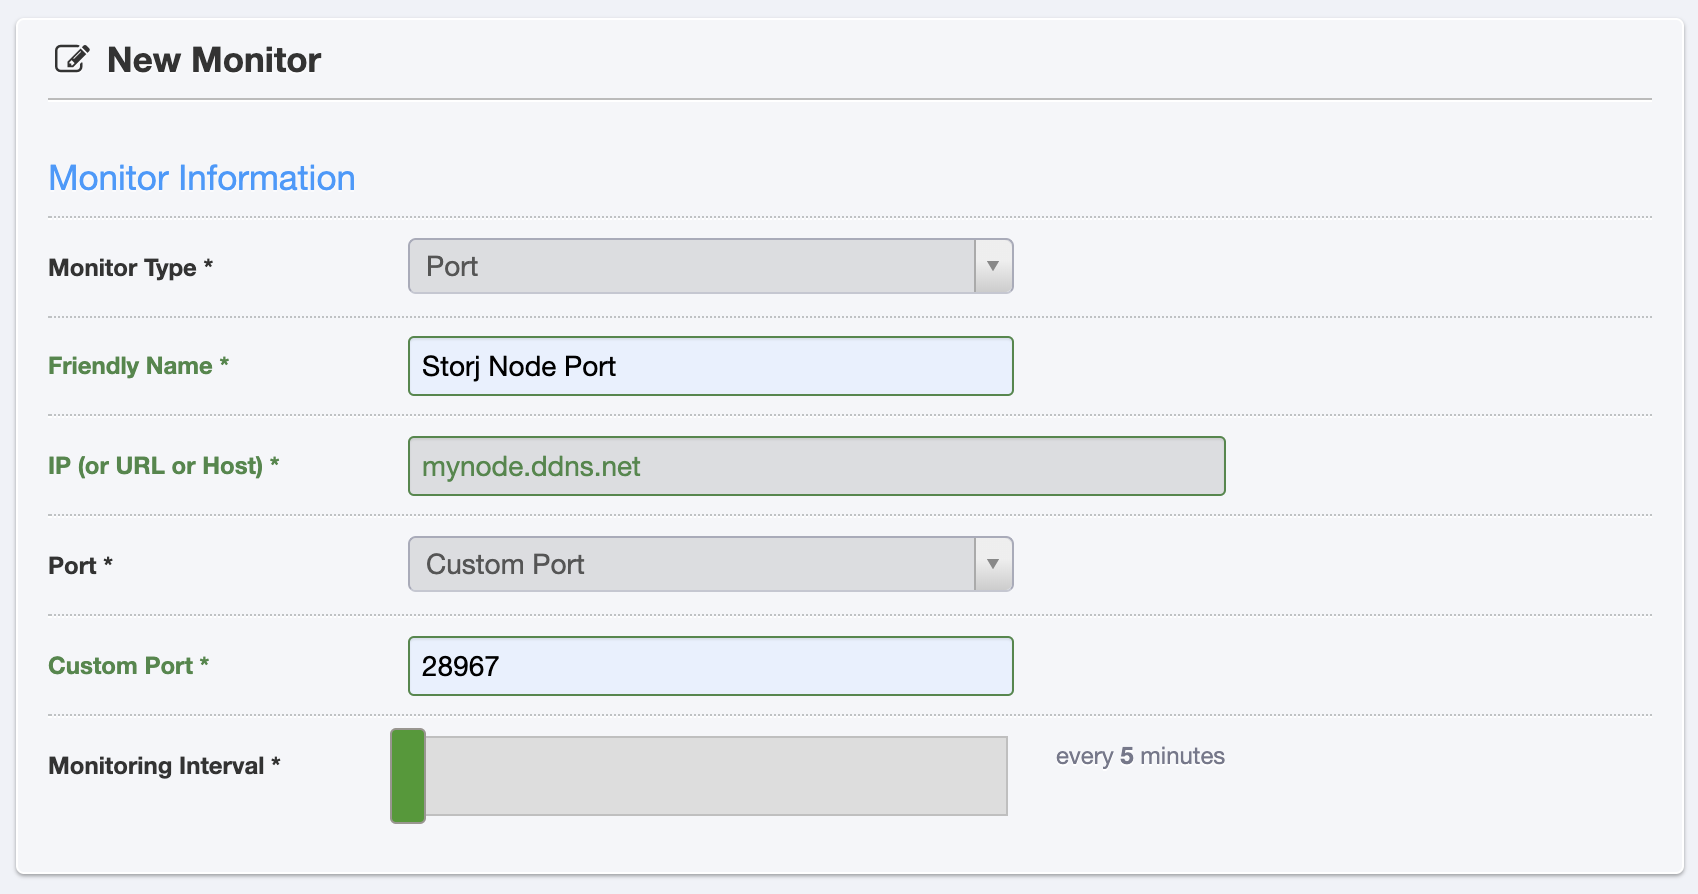
Task: Click the Monitoring Interval label
Action: click(x=165, y=766)
